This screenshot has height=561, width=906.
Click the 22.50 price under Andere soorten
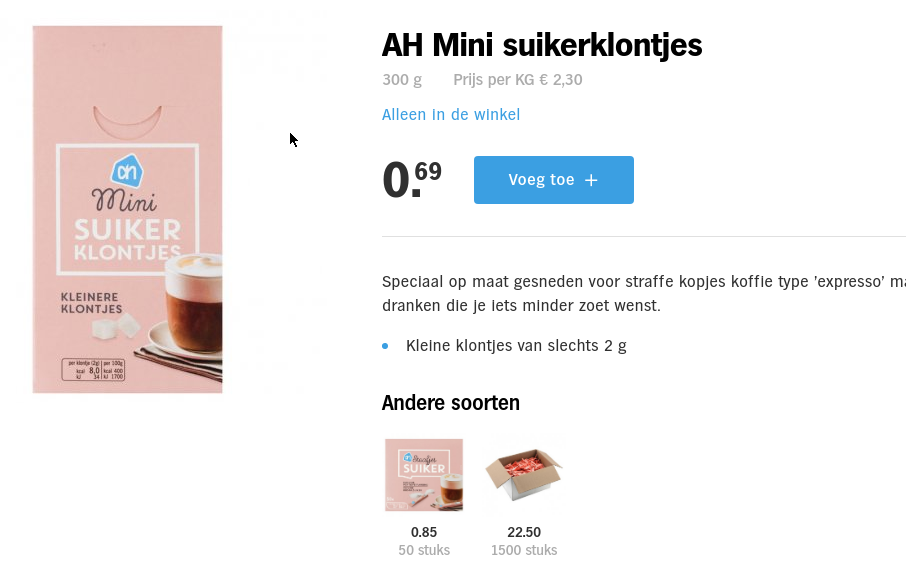pyautogui.click(x=524, y=532)
